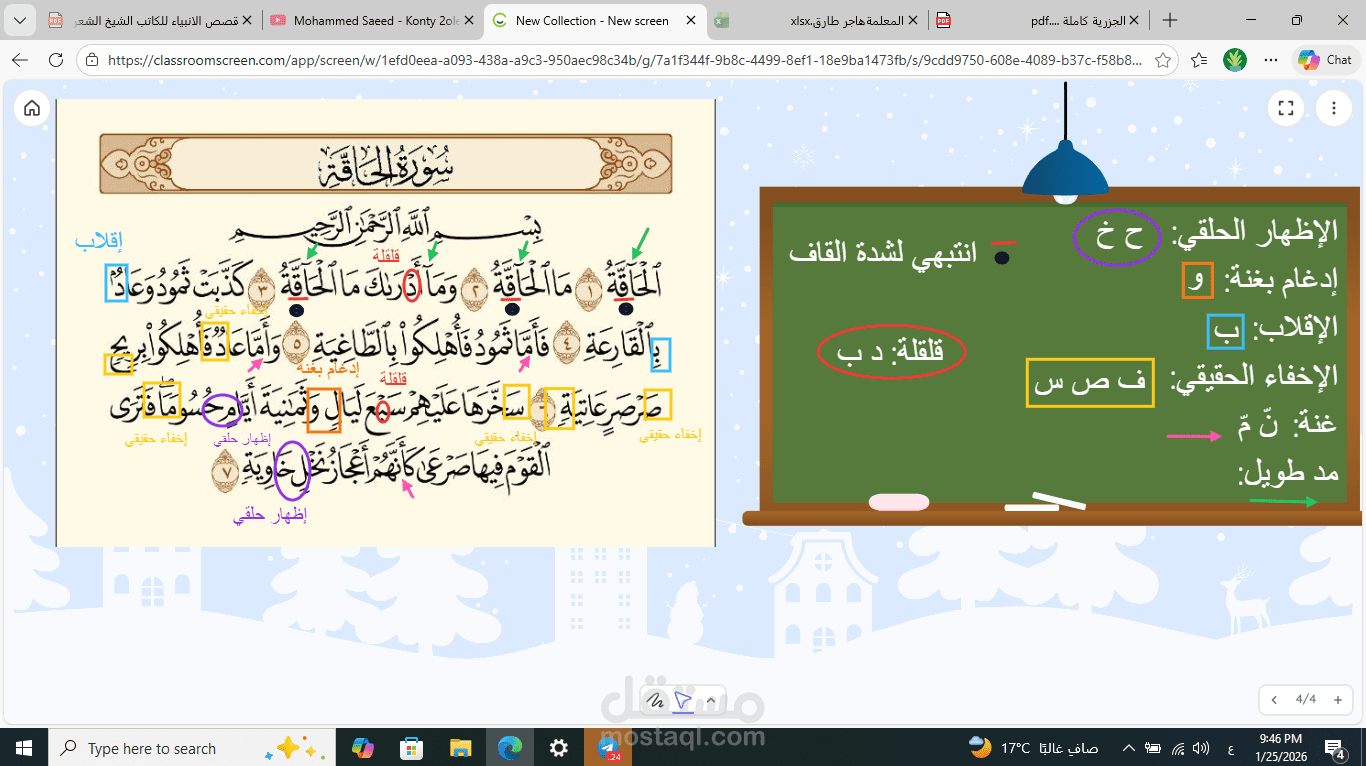Close the قصص الانبياء tab

tap(249, 20)
